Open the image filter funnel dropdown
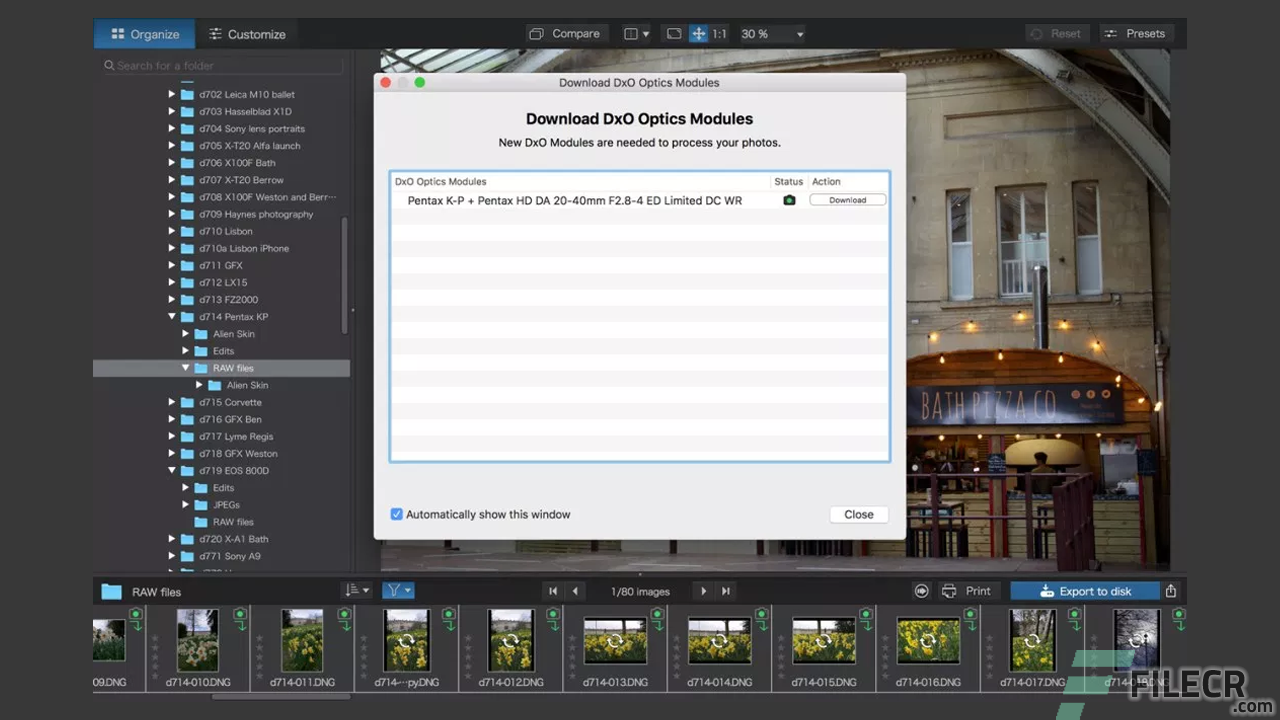Image resolution: width=1280 pixels, height=720 pixels. 398,591
